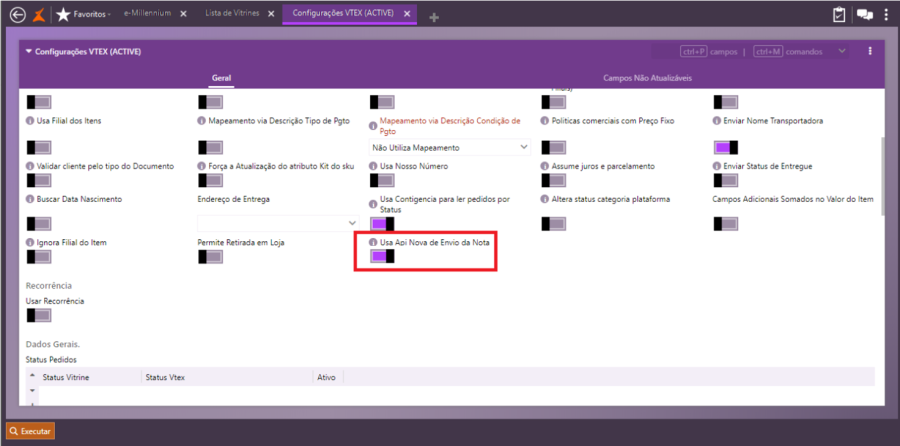The height and width of the screenshot is (446, 900).
Task: Close the e-Millennium tab
Action: [x=183, y=14]
